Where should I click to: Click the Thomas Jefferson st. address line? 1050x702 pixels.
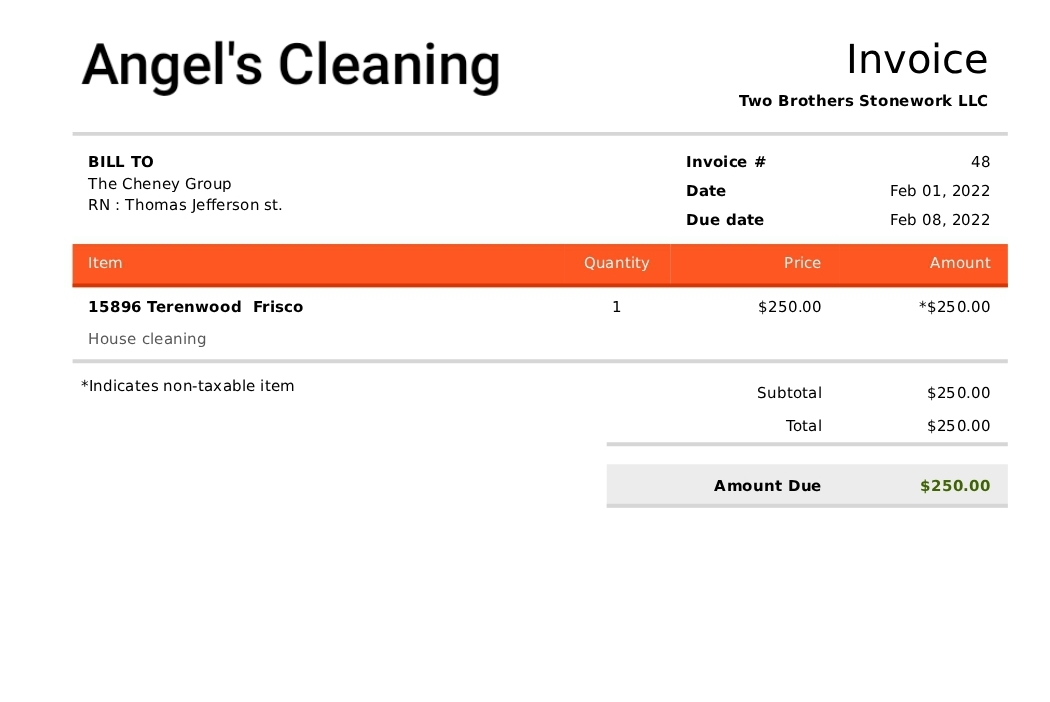(185, 205)
